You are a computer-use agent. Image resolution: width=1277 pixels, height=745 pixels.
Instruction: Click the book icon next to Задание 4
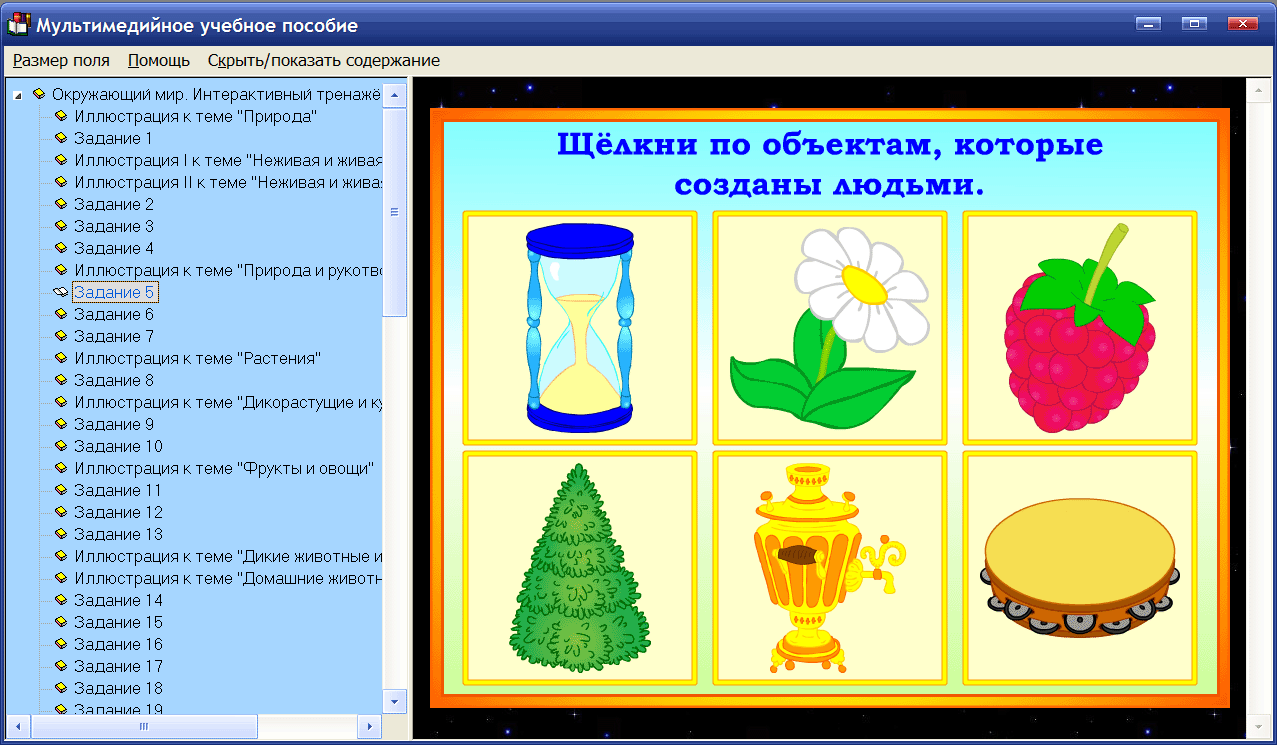point(60,248)
